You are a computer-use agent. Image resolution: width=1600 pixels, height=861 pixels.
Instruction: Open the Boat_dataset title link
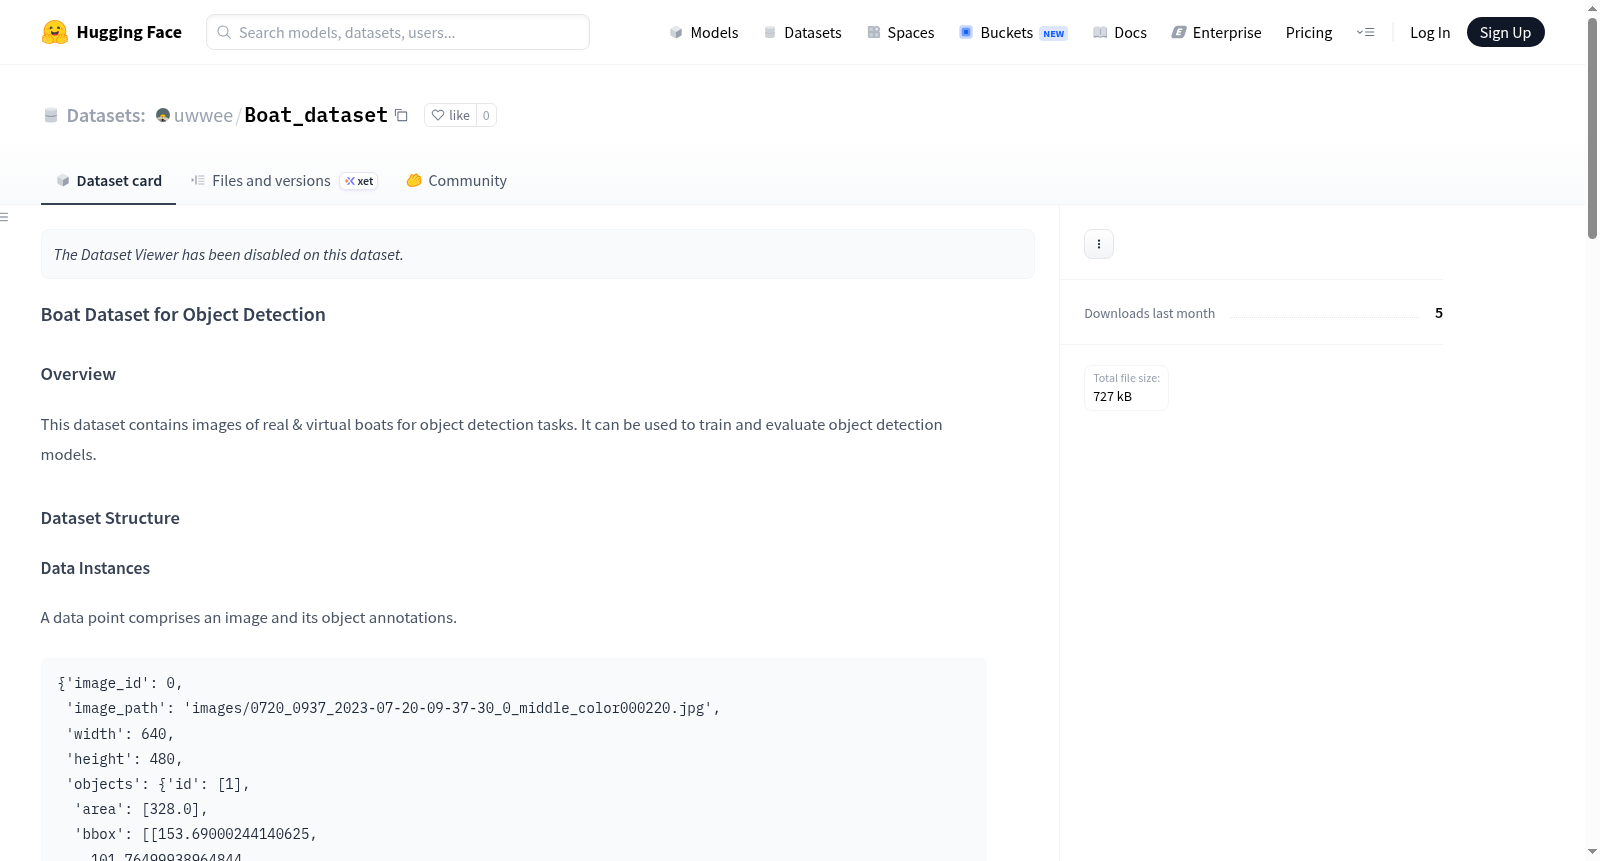(315, 115)
